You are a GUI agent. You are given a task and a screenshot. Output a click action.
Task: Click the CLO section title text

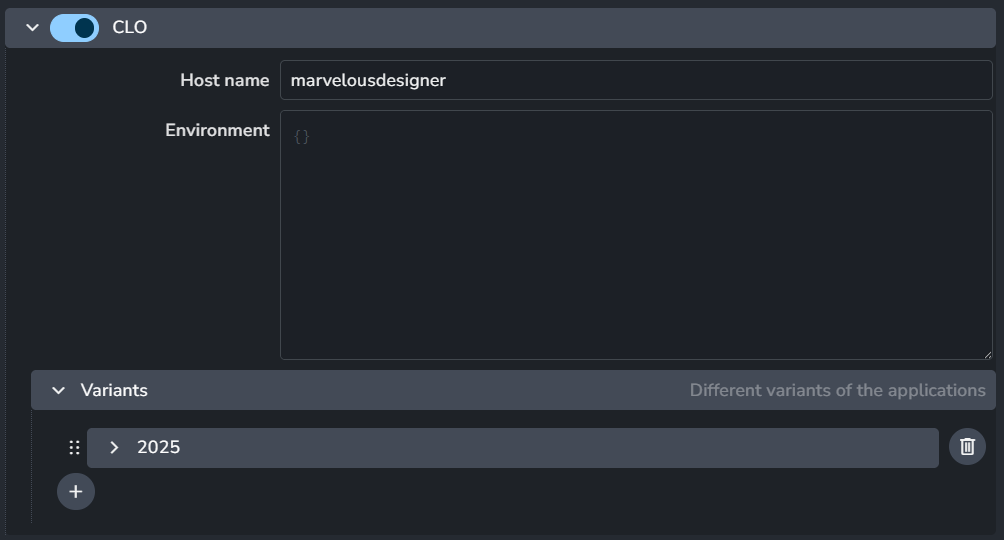[x=130, y=28]
